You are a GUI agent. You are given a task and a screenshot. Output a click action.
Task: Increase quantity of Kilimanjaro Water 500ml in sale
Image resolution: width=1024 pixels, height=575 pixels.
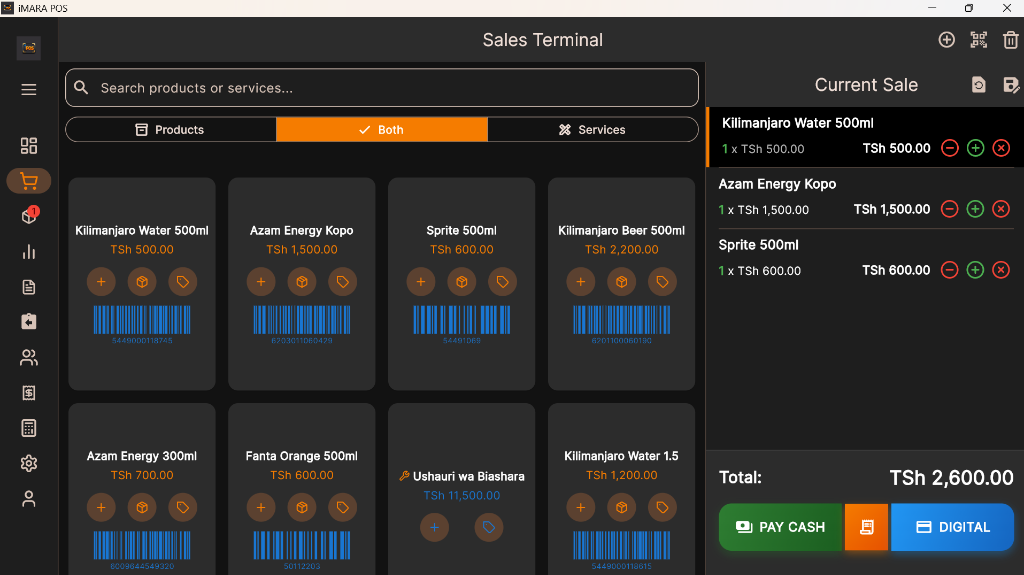[975, 148]
